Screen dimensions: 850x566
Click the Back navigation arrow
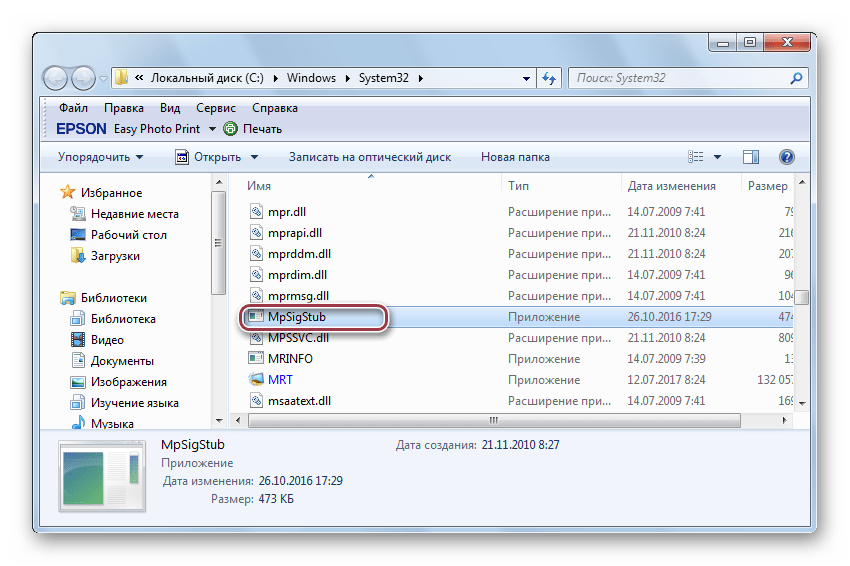point(55,79)
